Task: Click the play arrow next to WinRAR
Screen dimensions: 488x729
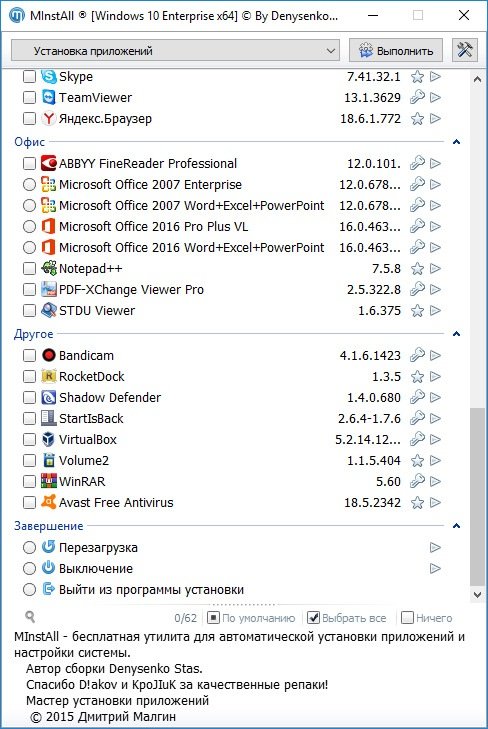Action: click(435, 481)
